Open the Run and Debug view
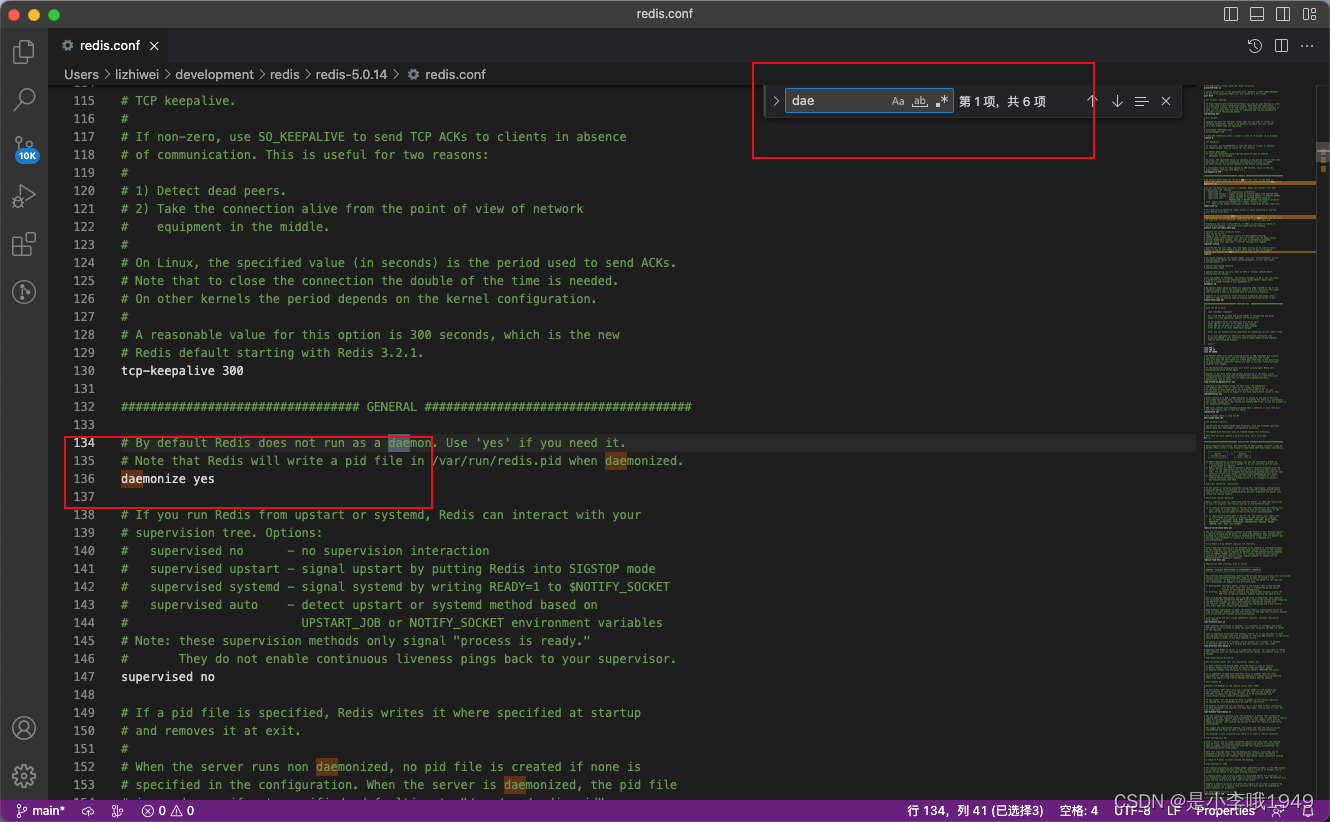The width and height of the screenshot is (1330, 822). 24,196
